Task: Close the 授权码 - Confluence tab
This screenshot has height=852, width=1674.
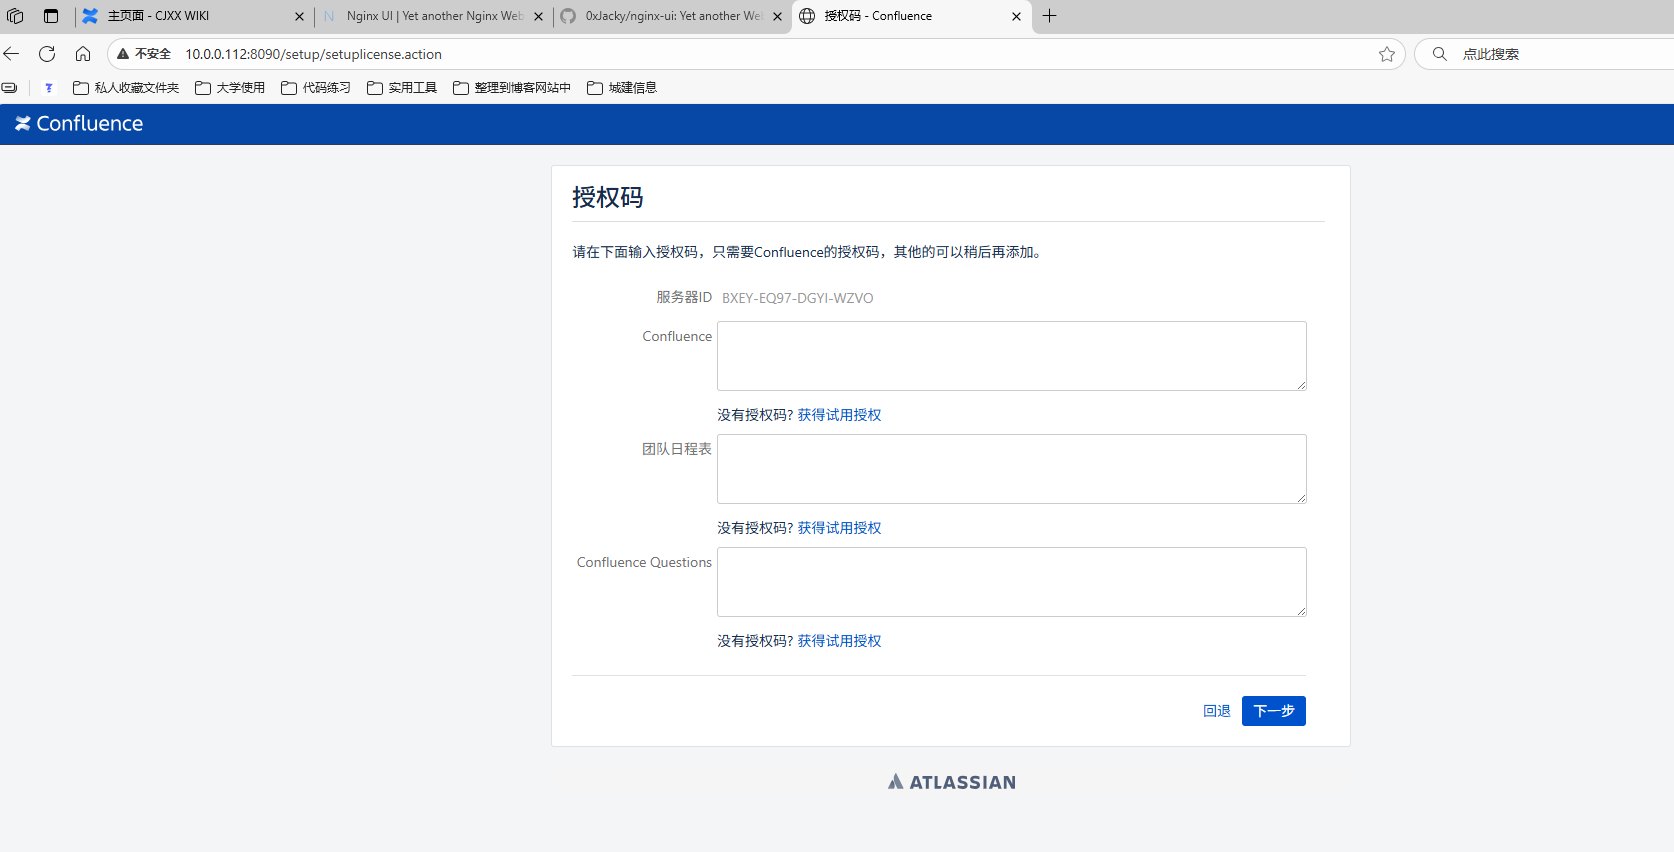Action: (1016, 16)
